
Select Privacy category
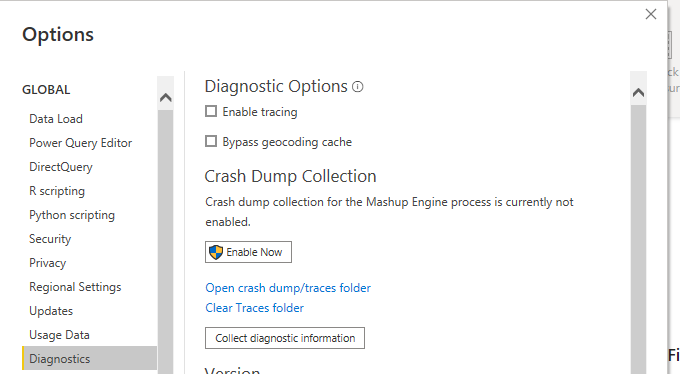[x=47, y=263]
